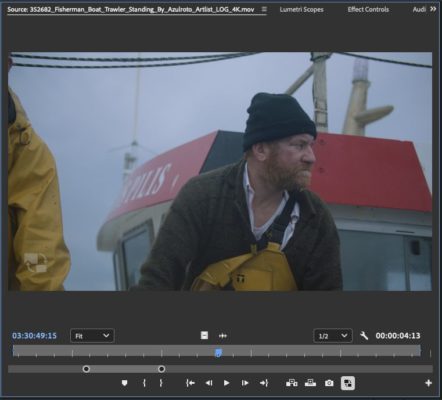Click the Go to In button
442x400 pixels.
click(x=190, y=383)
